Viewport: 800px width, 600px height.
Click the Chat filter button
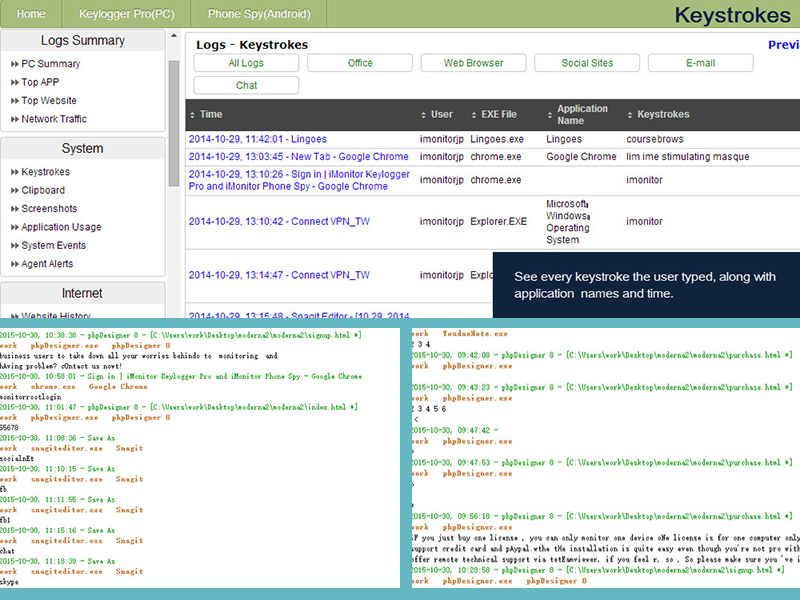click(246, 86)
